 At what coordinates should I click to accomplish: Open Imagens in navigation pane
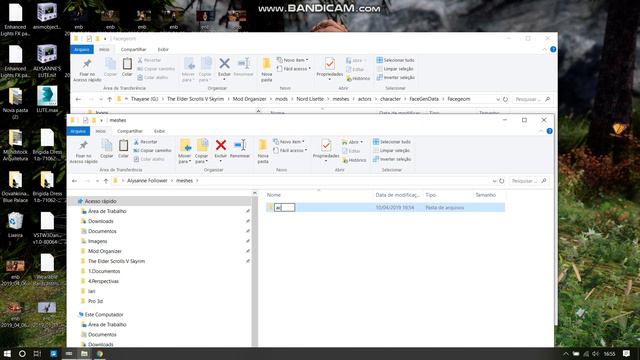coord(98,241)
